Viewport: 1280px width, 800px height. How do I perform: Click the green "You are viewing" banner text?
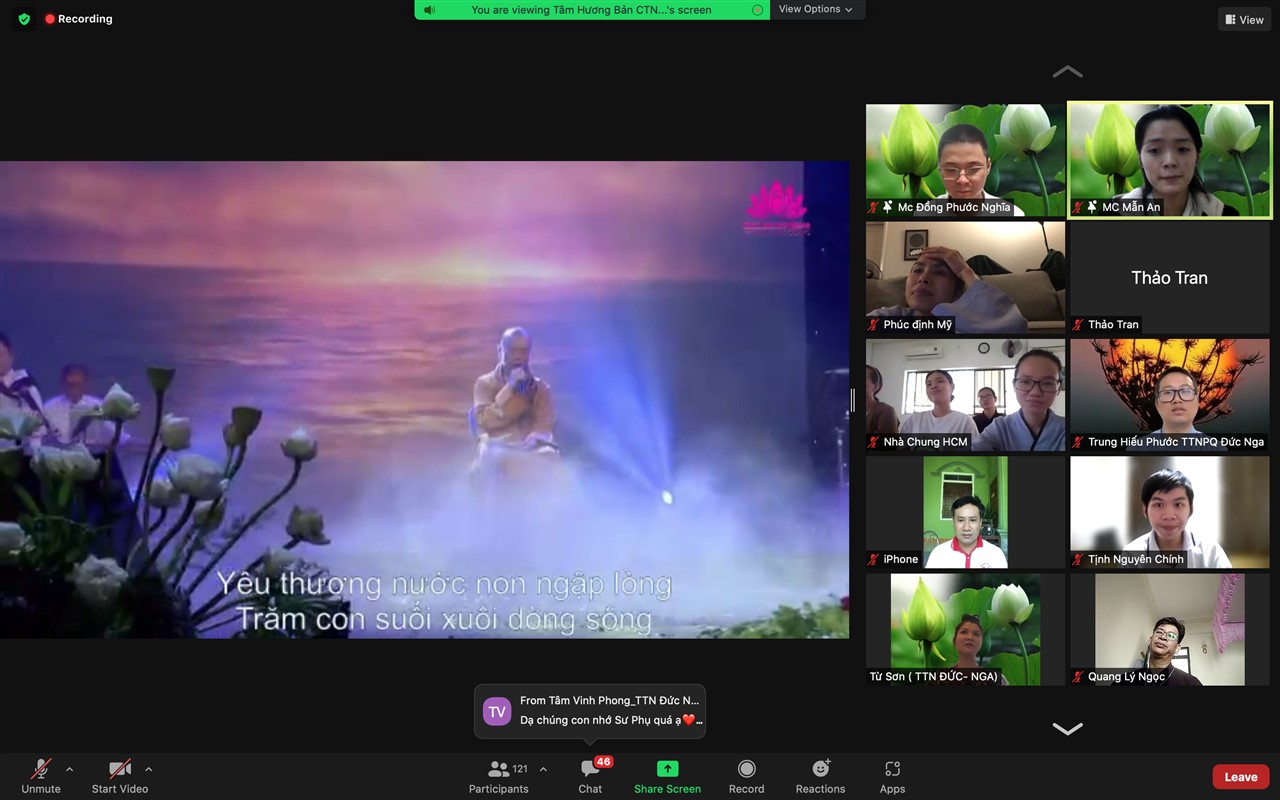coord(591,10)
